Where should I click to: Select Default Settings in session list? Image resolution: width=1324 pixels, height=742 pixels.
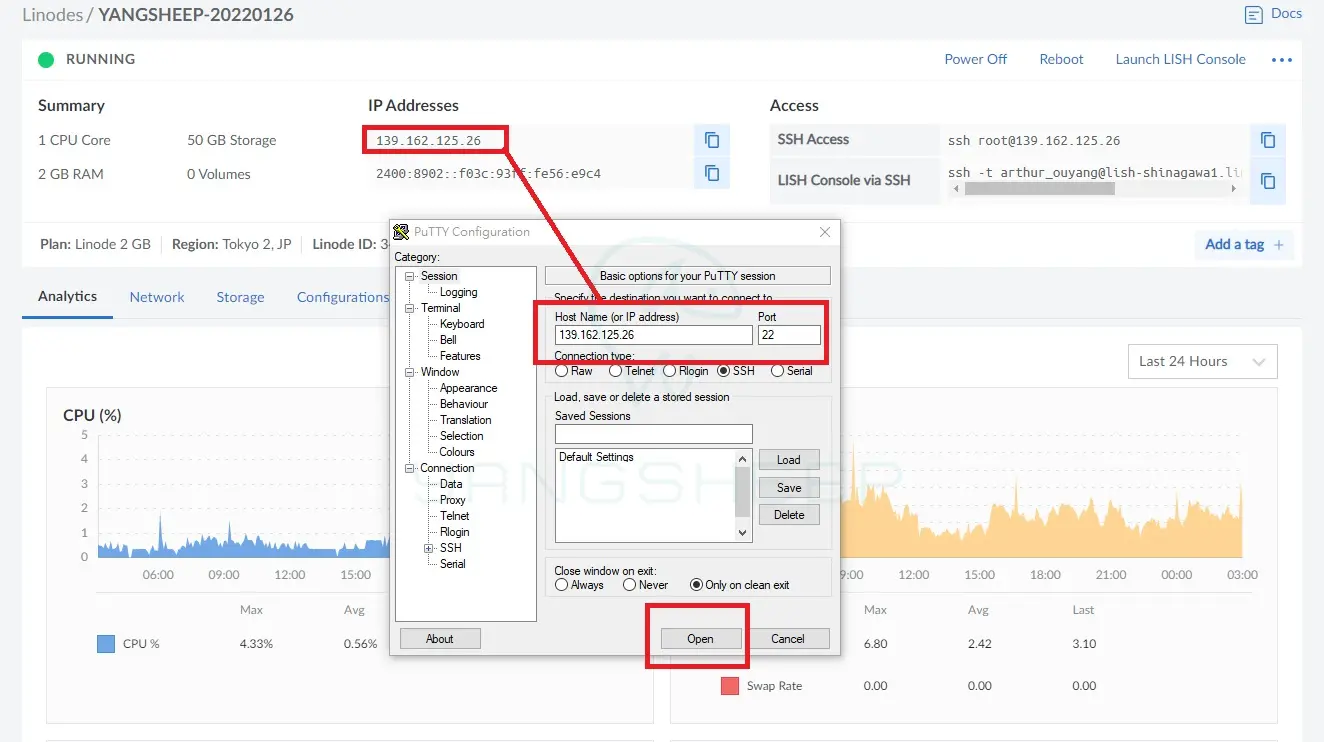coord(596,457)
